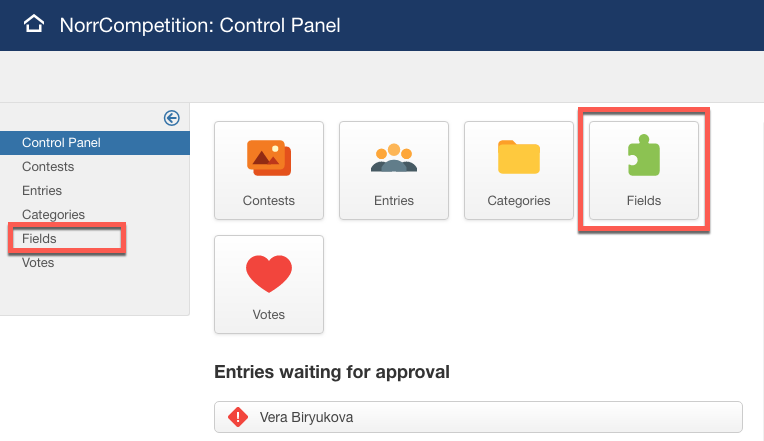Open Contests from the sidebar menu
The image size is (764, 441).
pos(48,167)
